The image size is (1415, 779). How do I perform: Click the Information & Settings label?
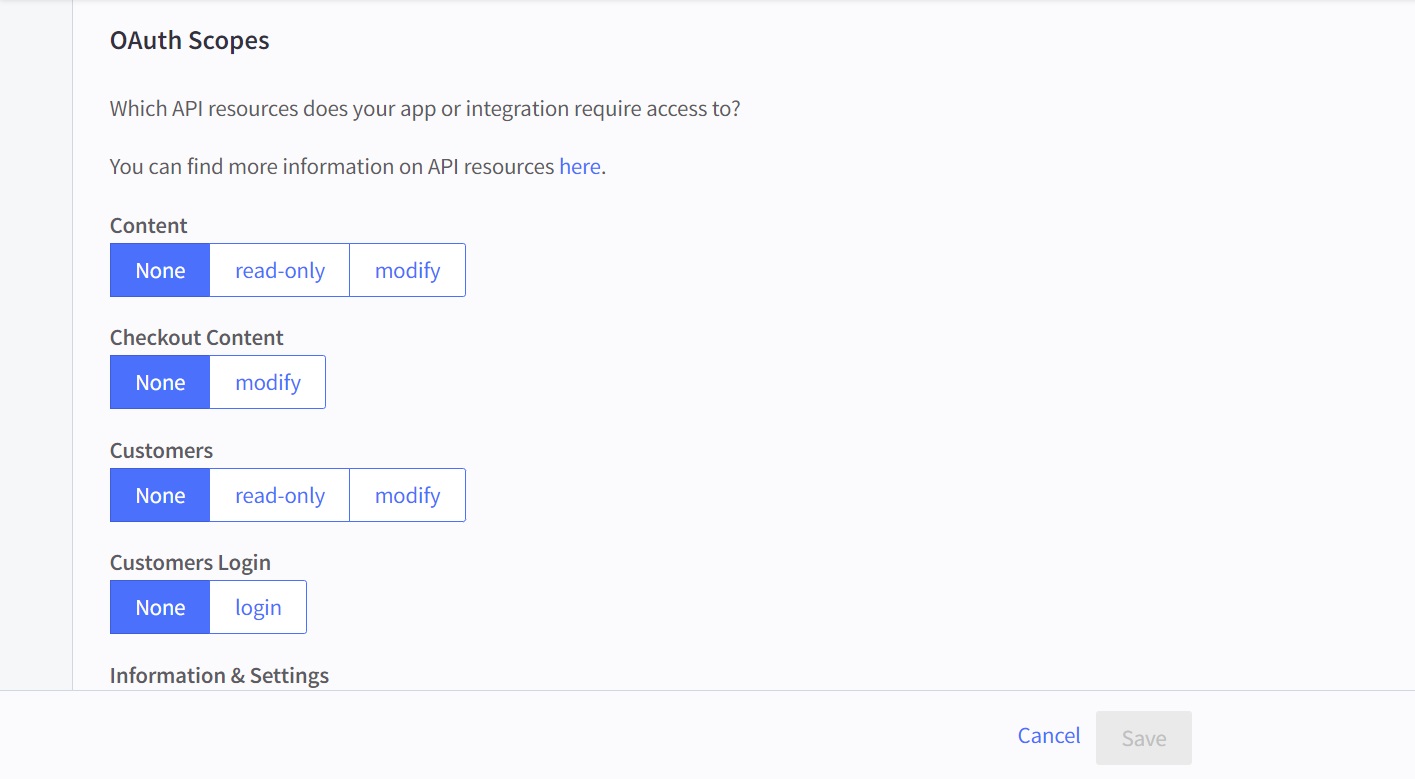pyautogui.click(x=219, y=676)
